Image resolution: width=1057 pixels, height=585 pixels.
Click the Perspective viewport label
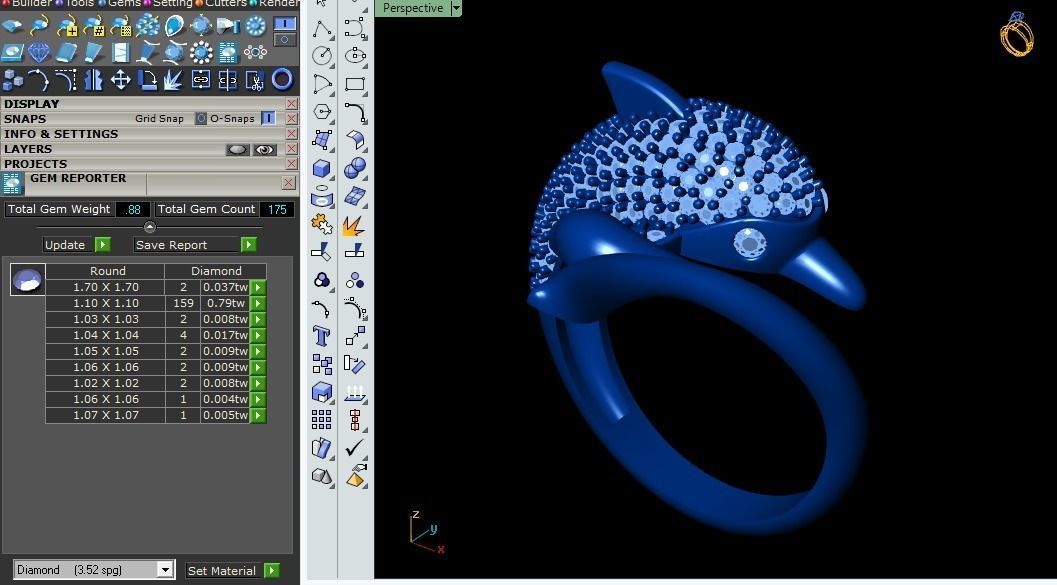(x=413, y=8)
